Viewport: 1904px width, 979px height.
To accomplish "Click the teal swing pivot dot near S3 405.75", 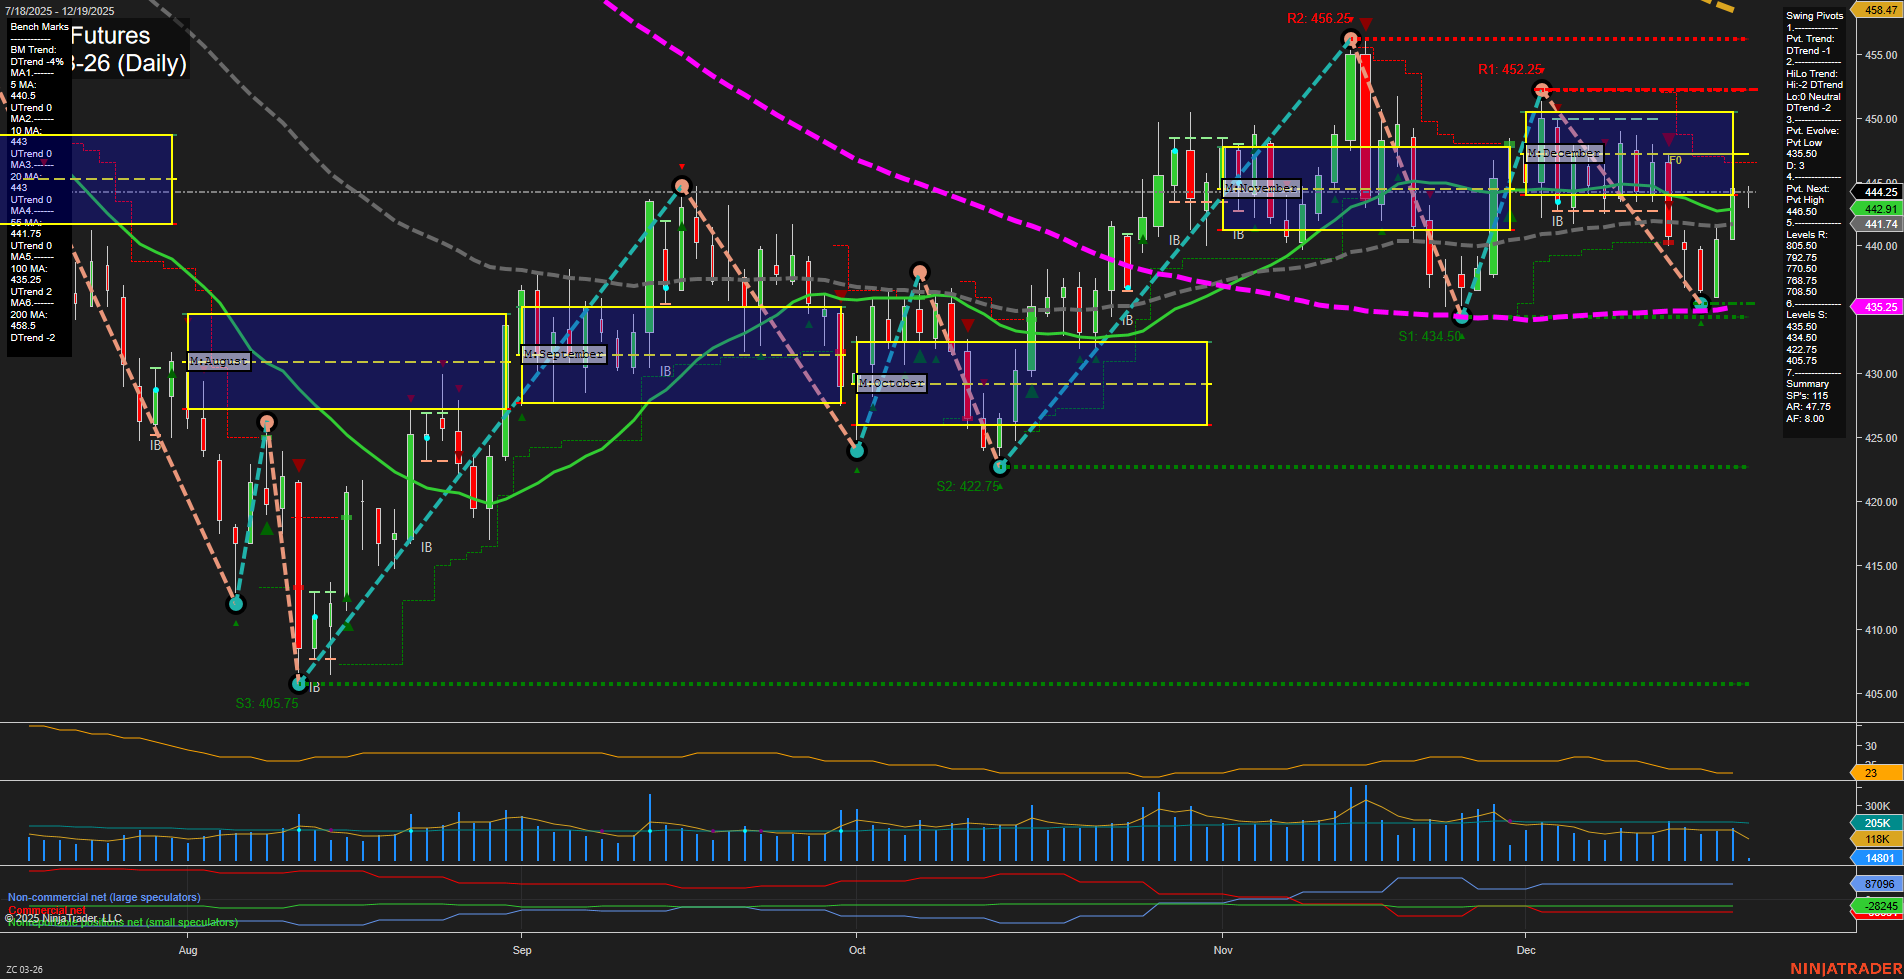I will point(298,684).
